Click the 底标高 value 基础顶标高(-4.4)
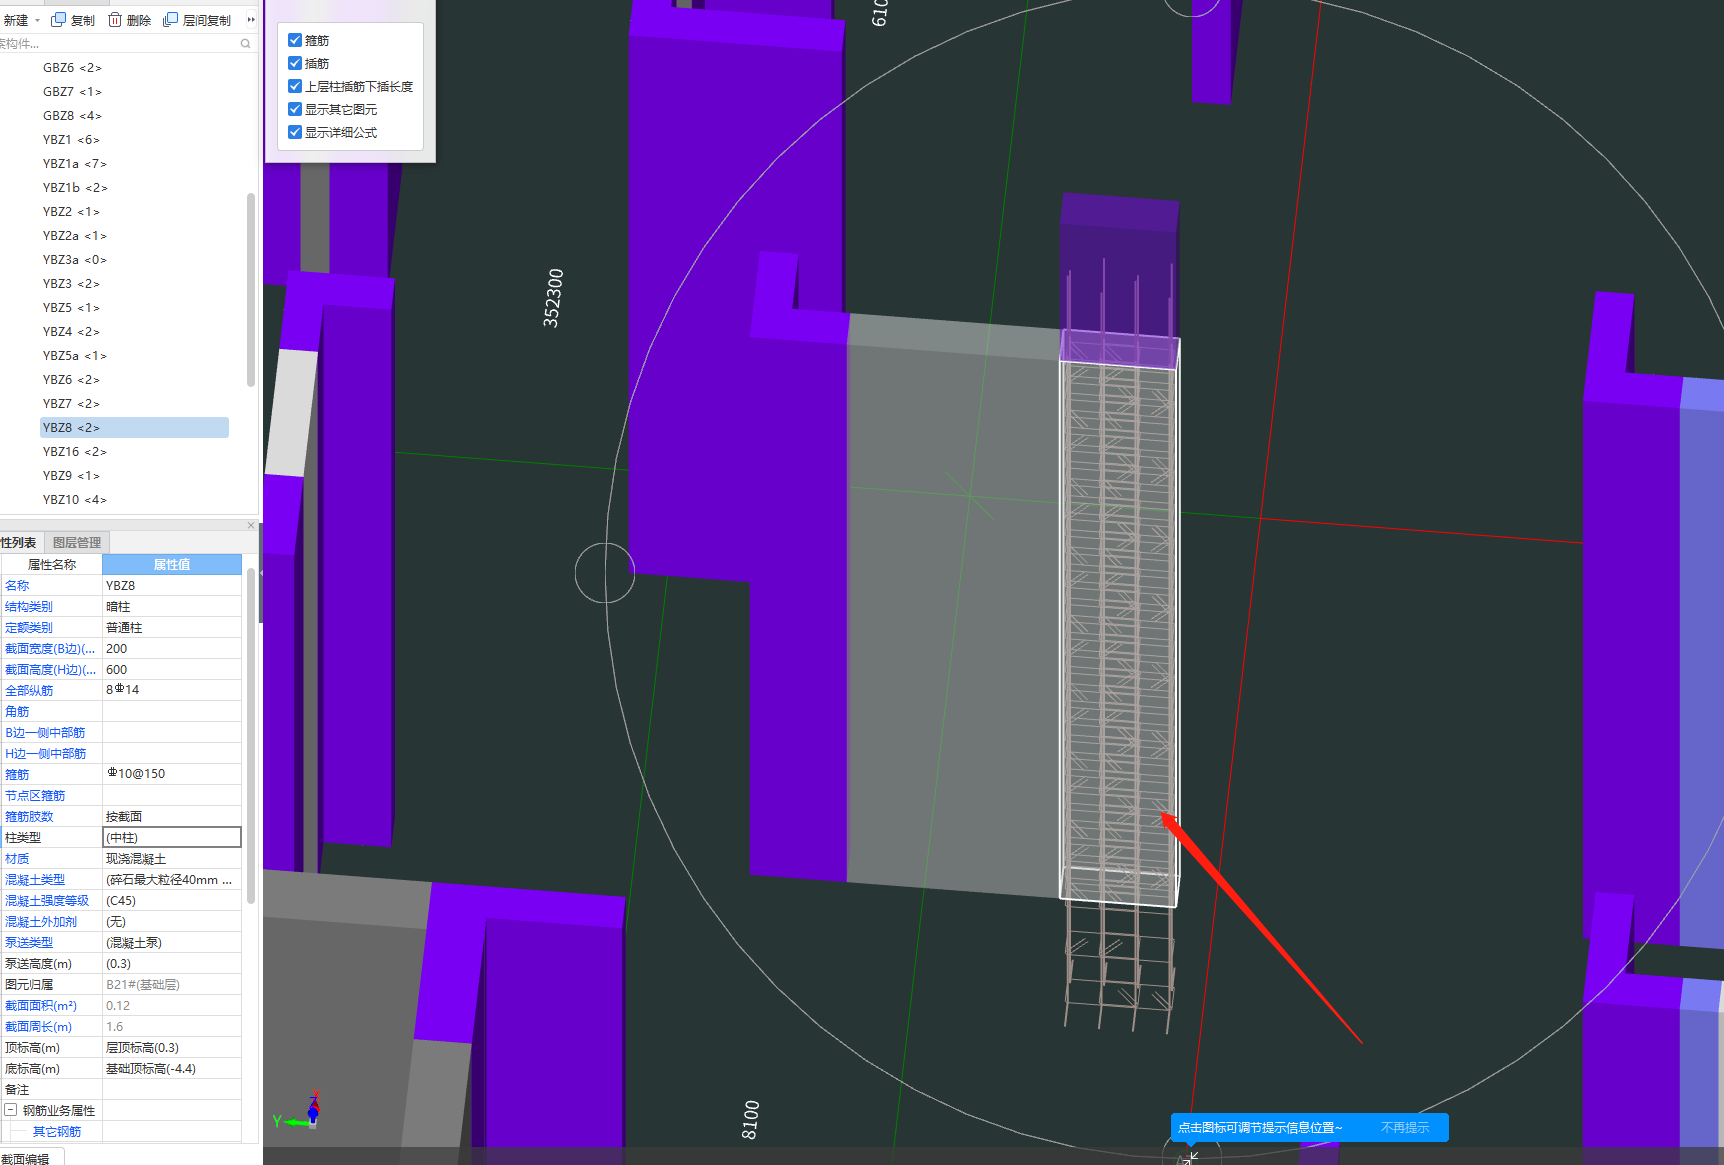 172,1069
